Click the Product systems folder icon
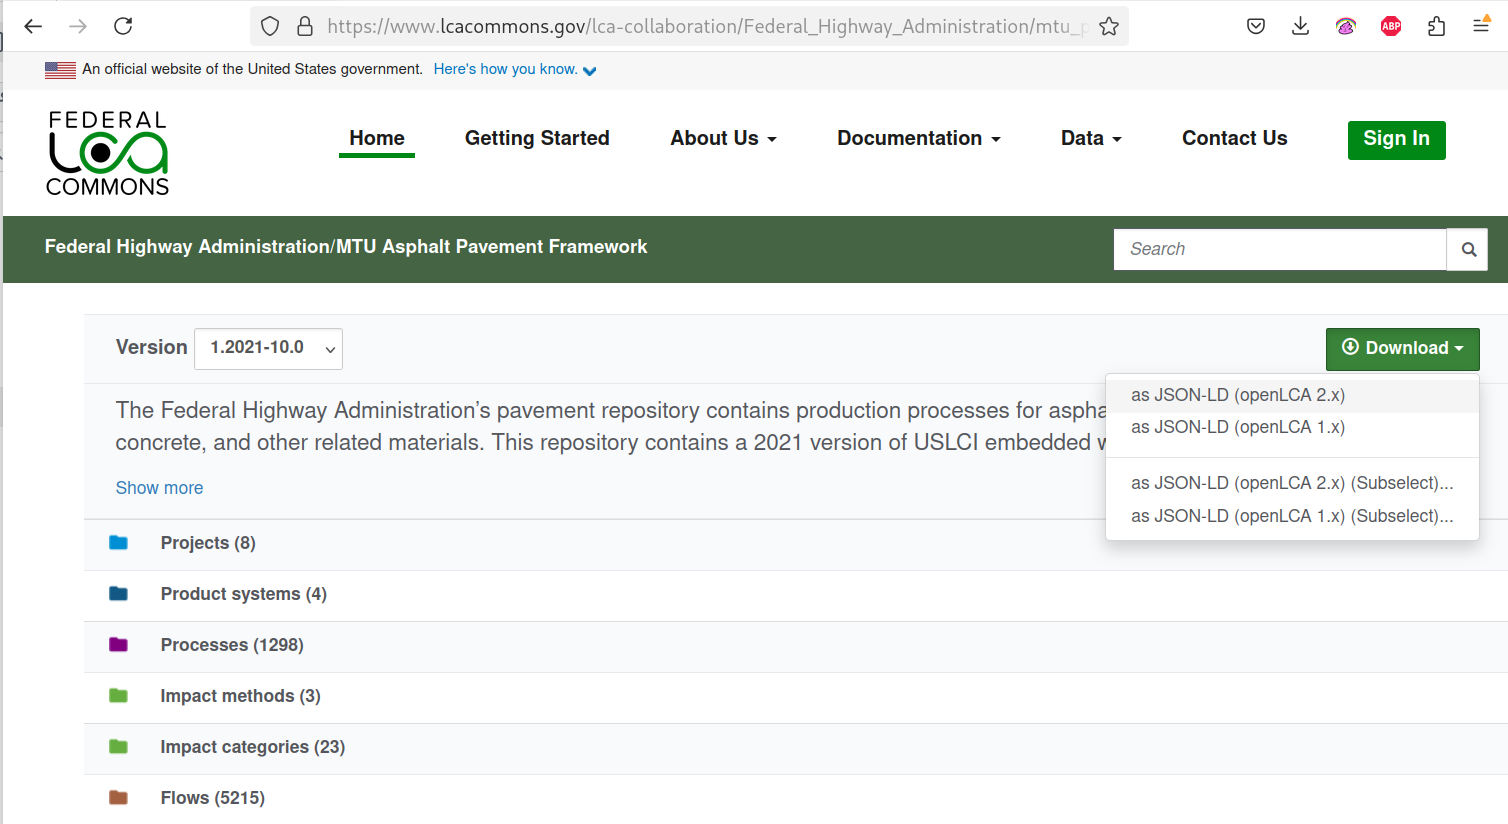The image size is (1508, 824). pyautogui.click(x=118, y=594)
